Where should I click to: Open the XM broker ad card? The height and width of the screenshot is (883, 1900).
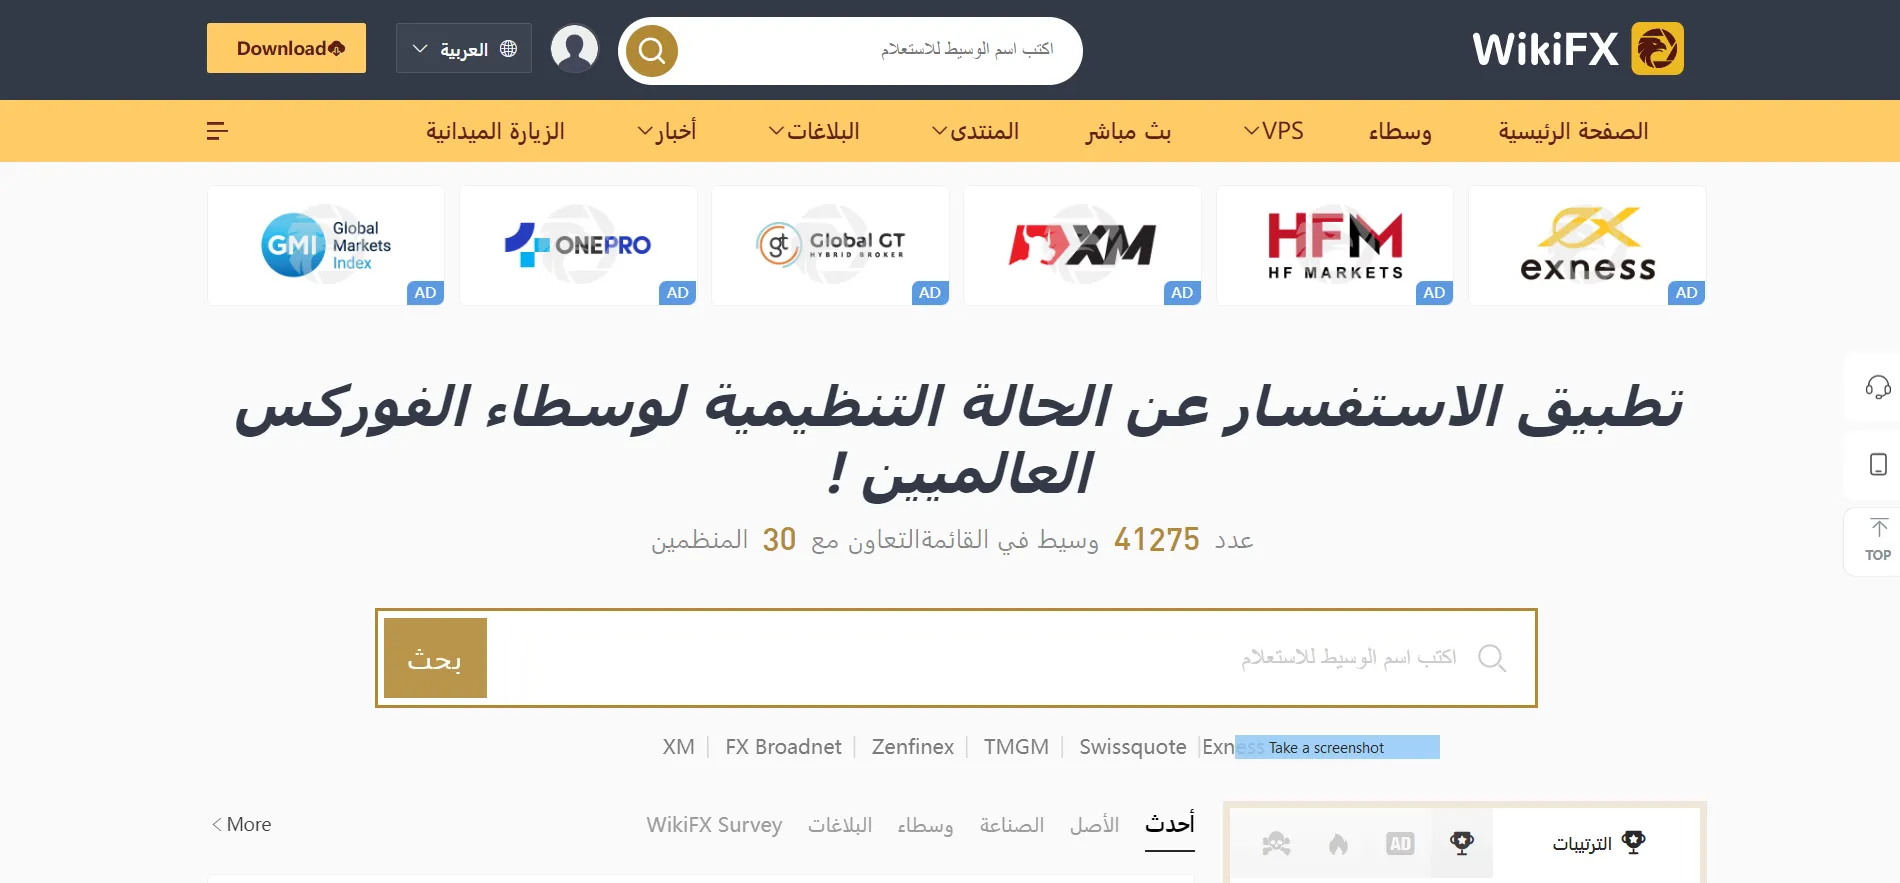(x=1082, y=245)
